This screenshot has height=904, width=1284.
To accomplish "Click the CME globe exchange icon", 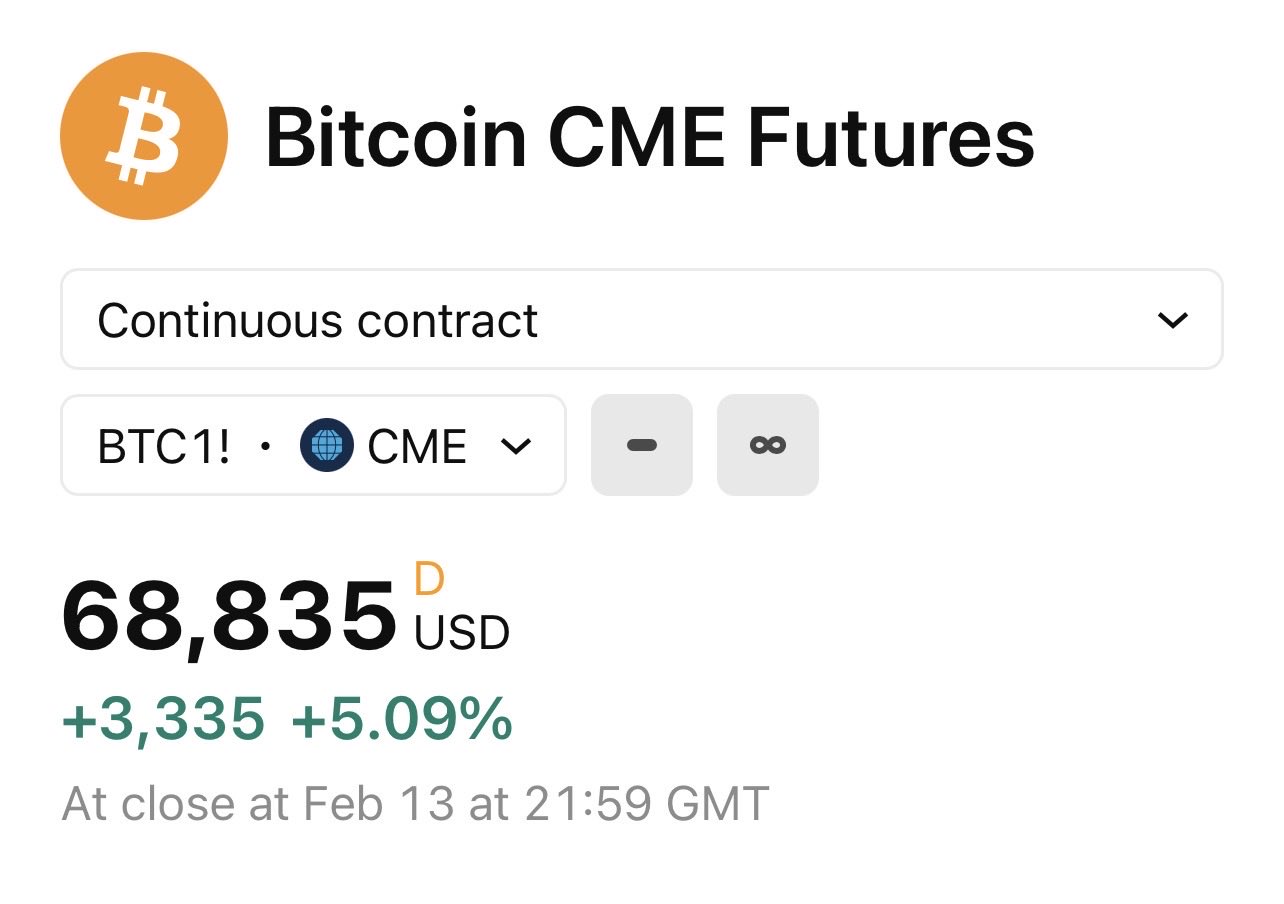I will tap(326, 446).
